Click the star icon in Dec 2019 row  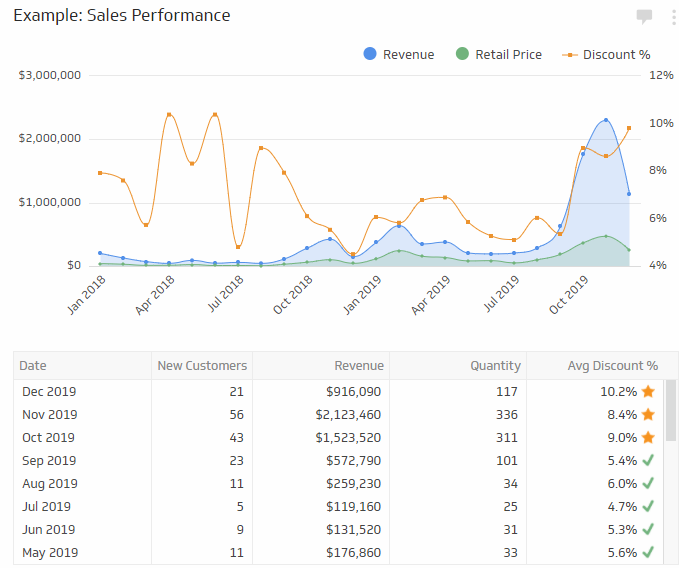pyautogui.click(x=648, y=391)
